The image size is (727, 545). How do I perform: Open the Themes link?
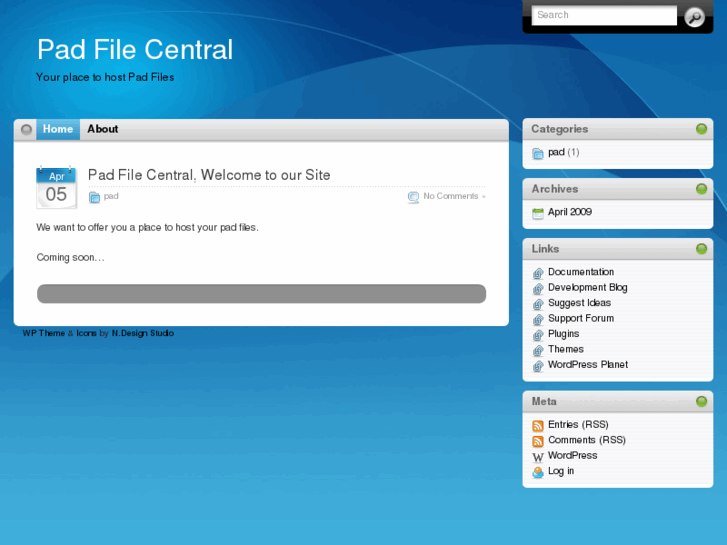click(566, 349)
